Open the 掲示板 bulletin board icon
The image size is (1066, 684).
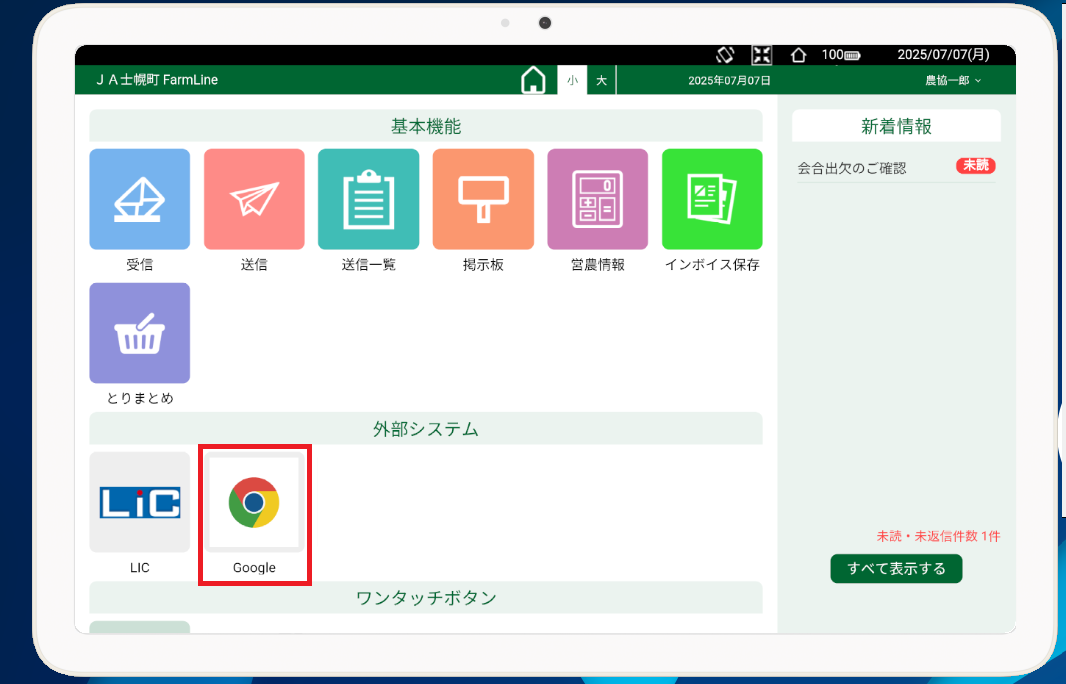pos(483,199)
